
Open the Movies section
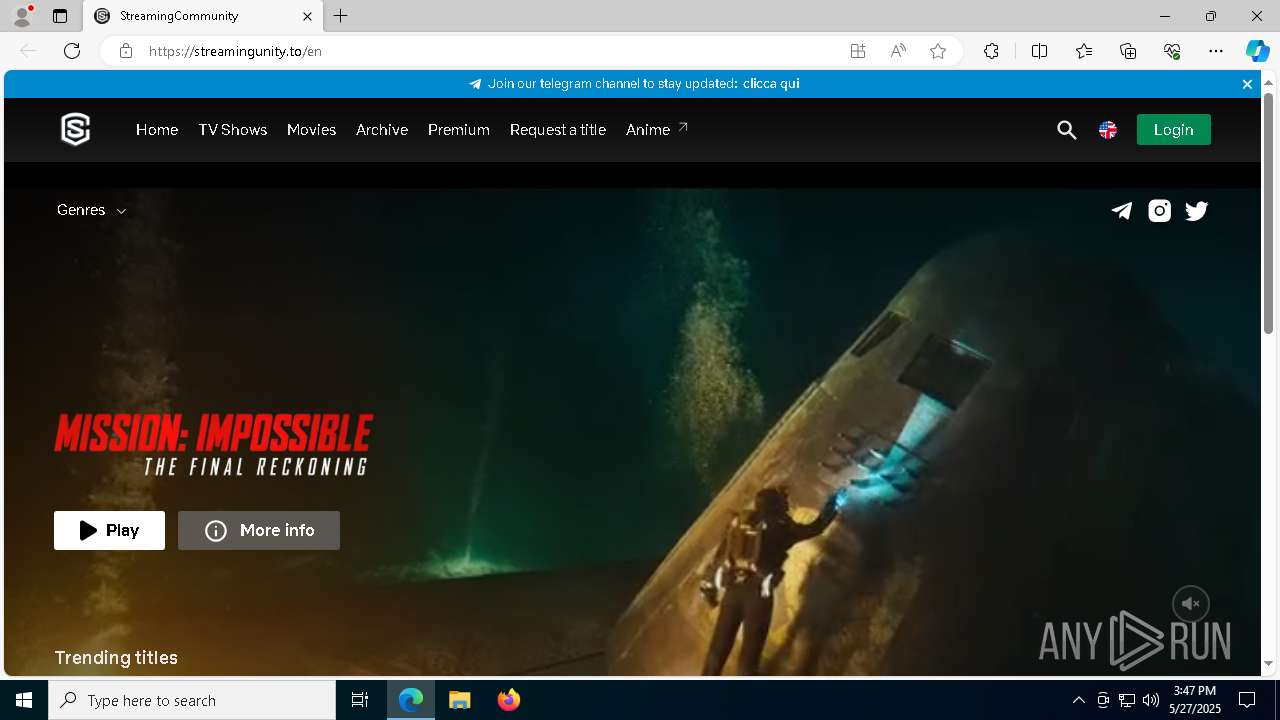pos(311,130)
